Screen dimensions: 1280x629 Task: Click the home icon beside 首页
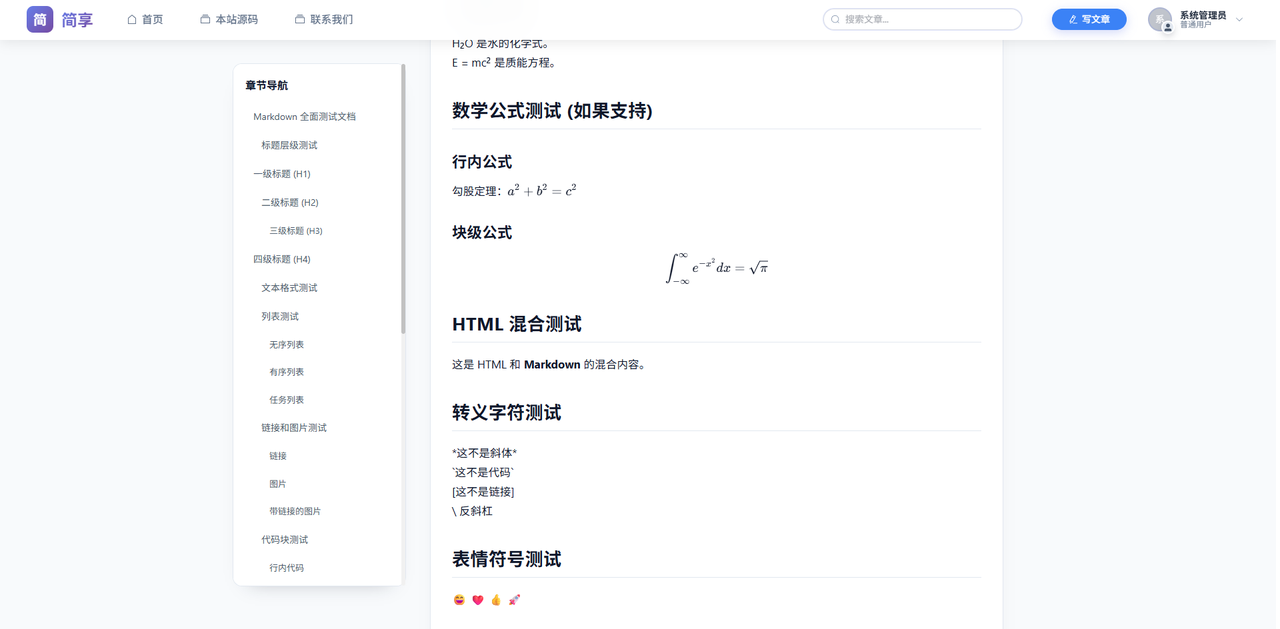131,19
